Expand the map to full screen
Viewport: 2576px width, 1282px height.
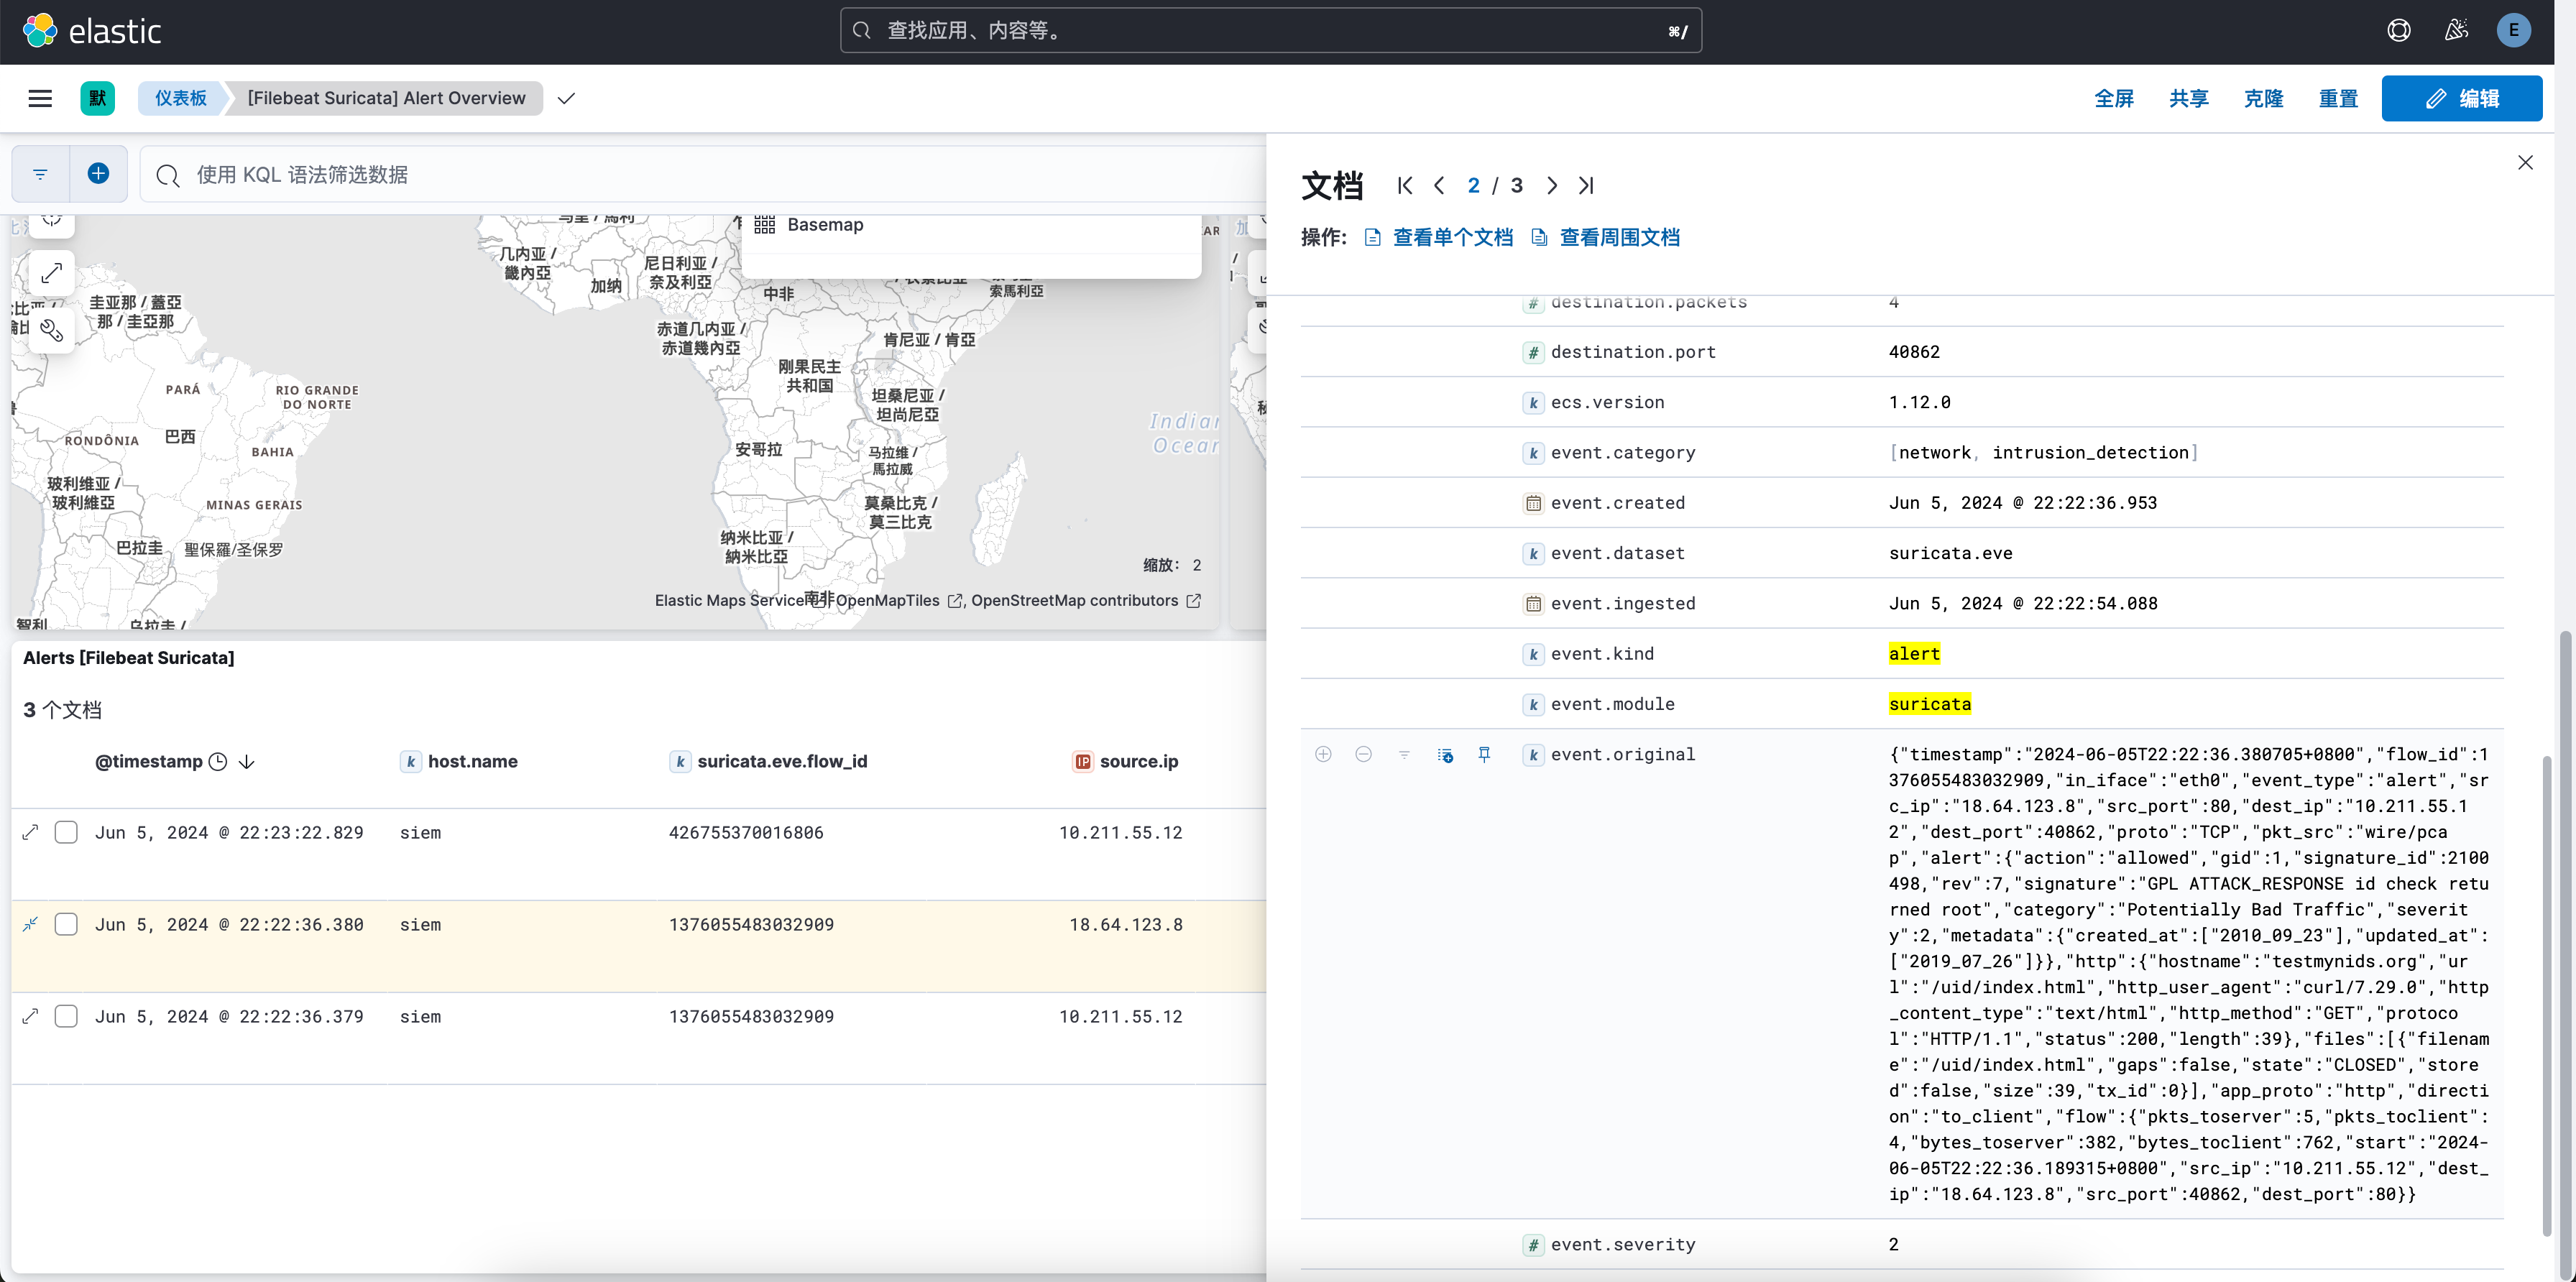pyautogui.click(x=52, y=273)
